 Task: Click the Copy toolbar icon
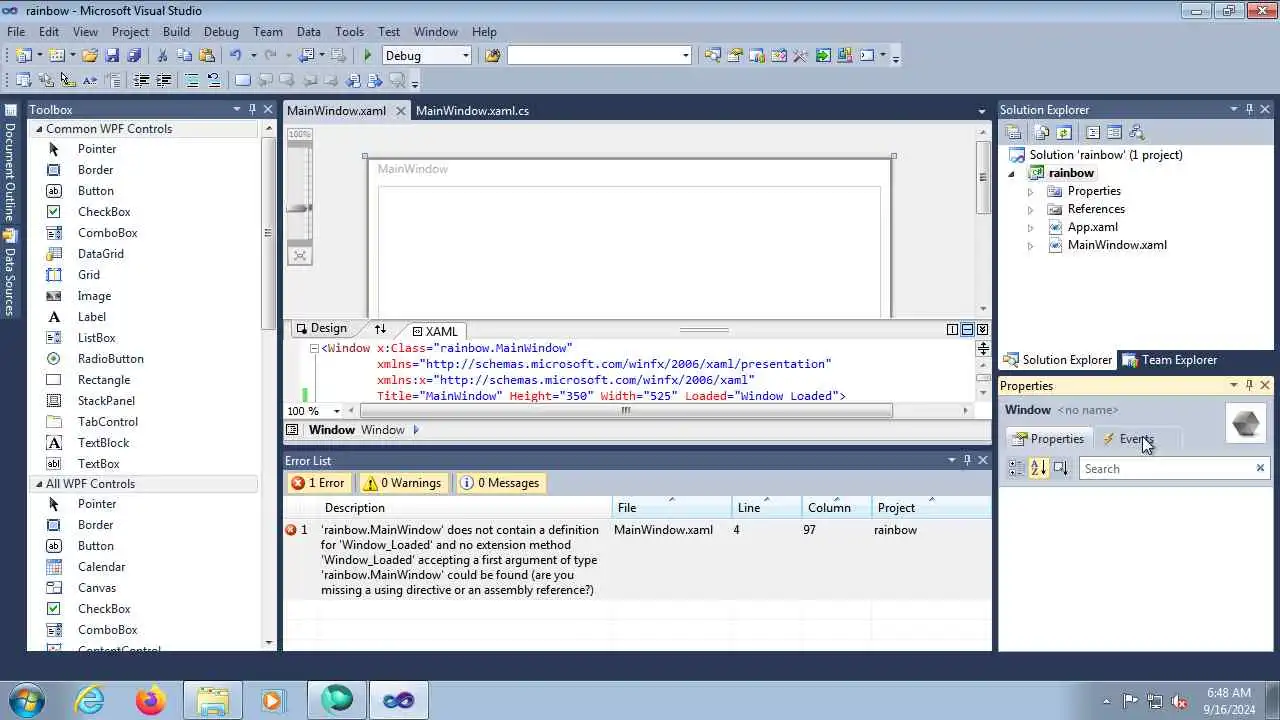pos(185,56)
